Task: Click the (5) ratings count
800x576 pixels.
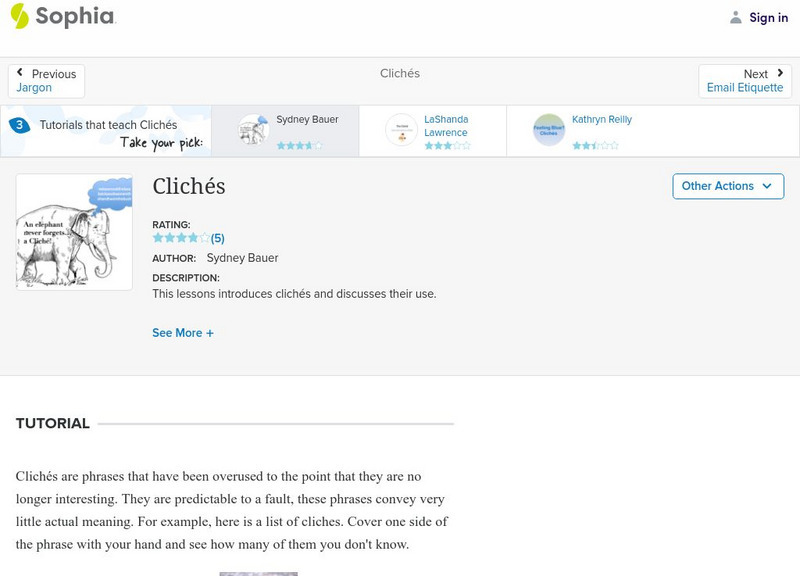Action: (217, 238)
